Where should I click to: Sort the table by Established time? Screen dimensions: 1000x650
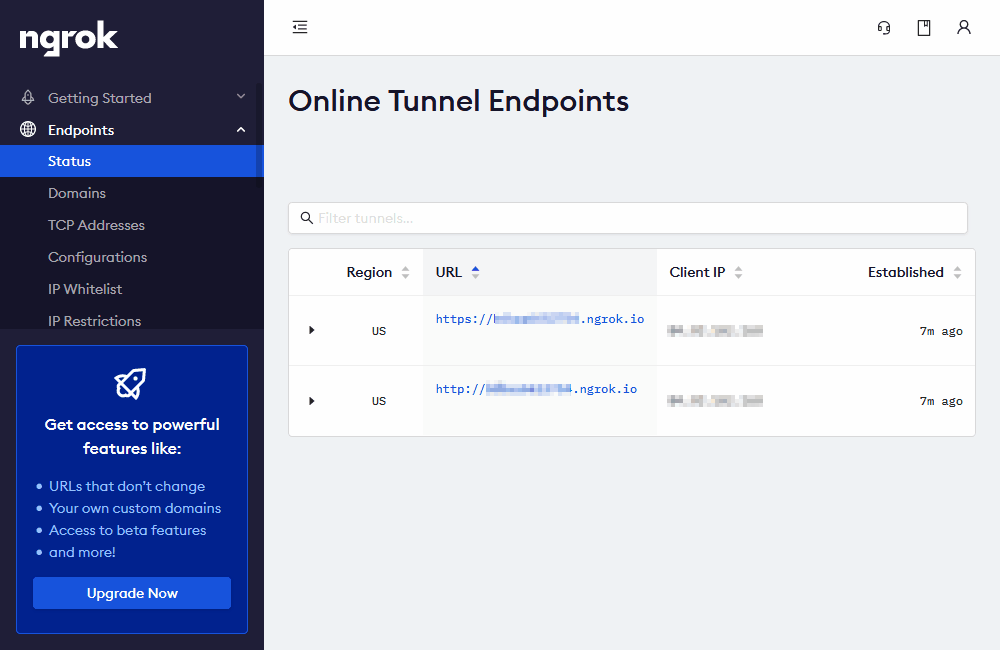pos(915,272)
